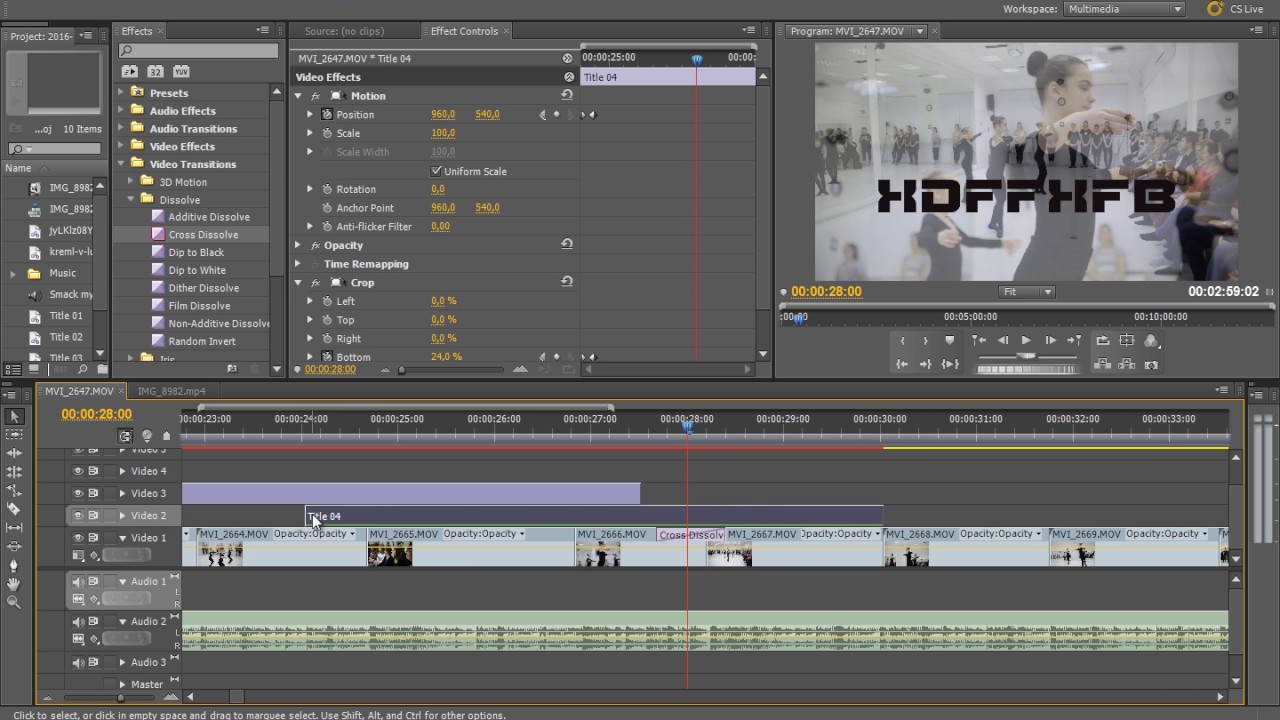Mute Audio 1 track speaker icon
1280x720 pixels.
click(78, 581)
